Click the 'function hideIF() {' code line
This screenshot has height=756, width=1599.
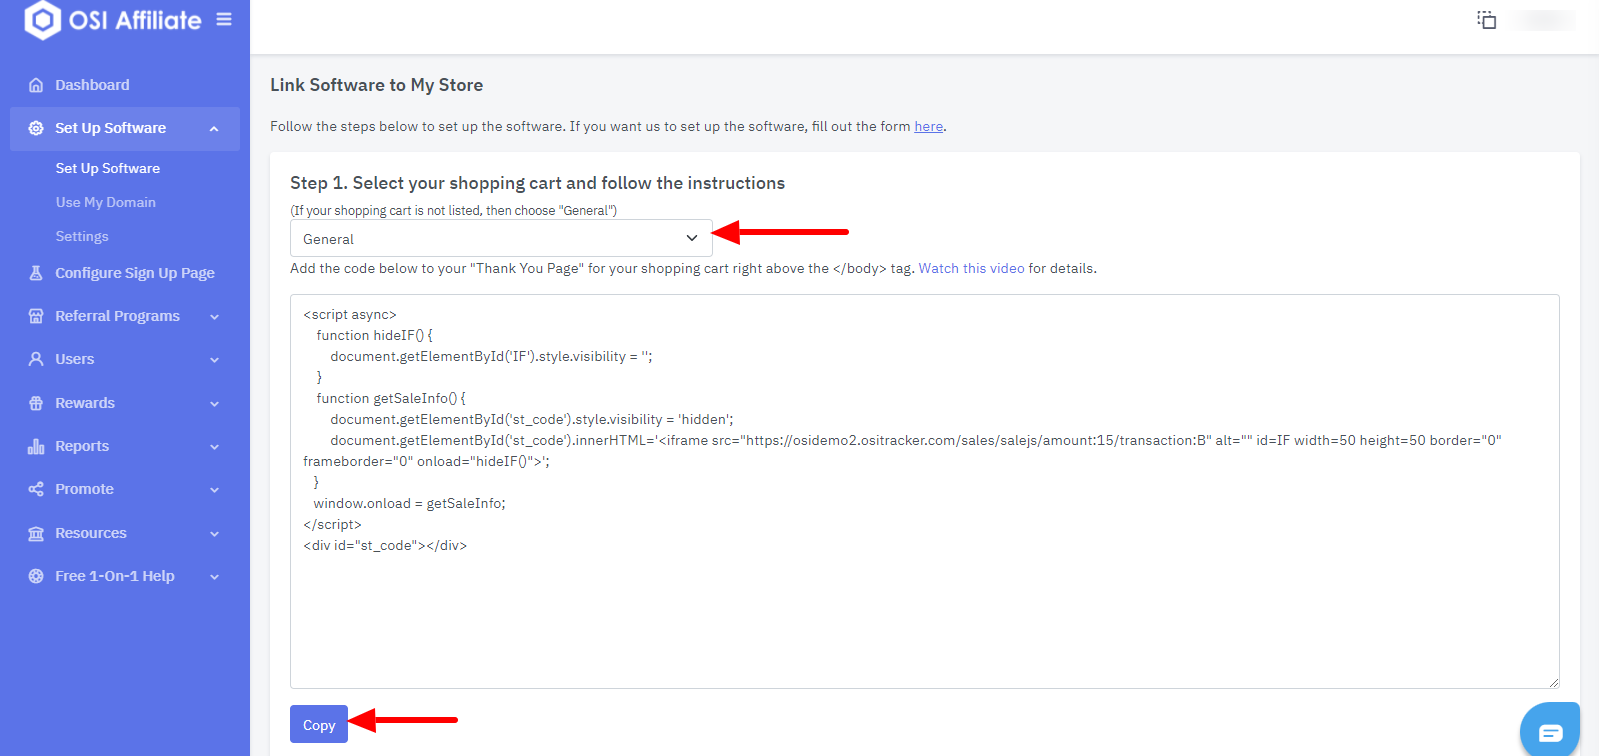[374, 335]
